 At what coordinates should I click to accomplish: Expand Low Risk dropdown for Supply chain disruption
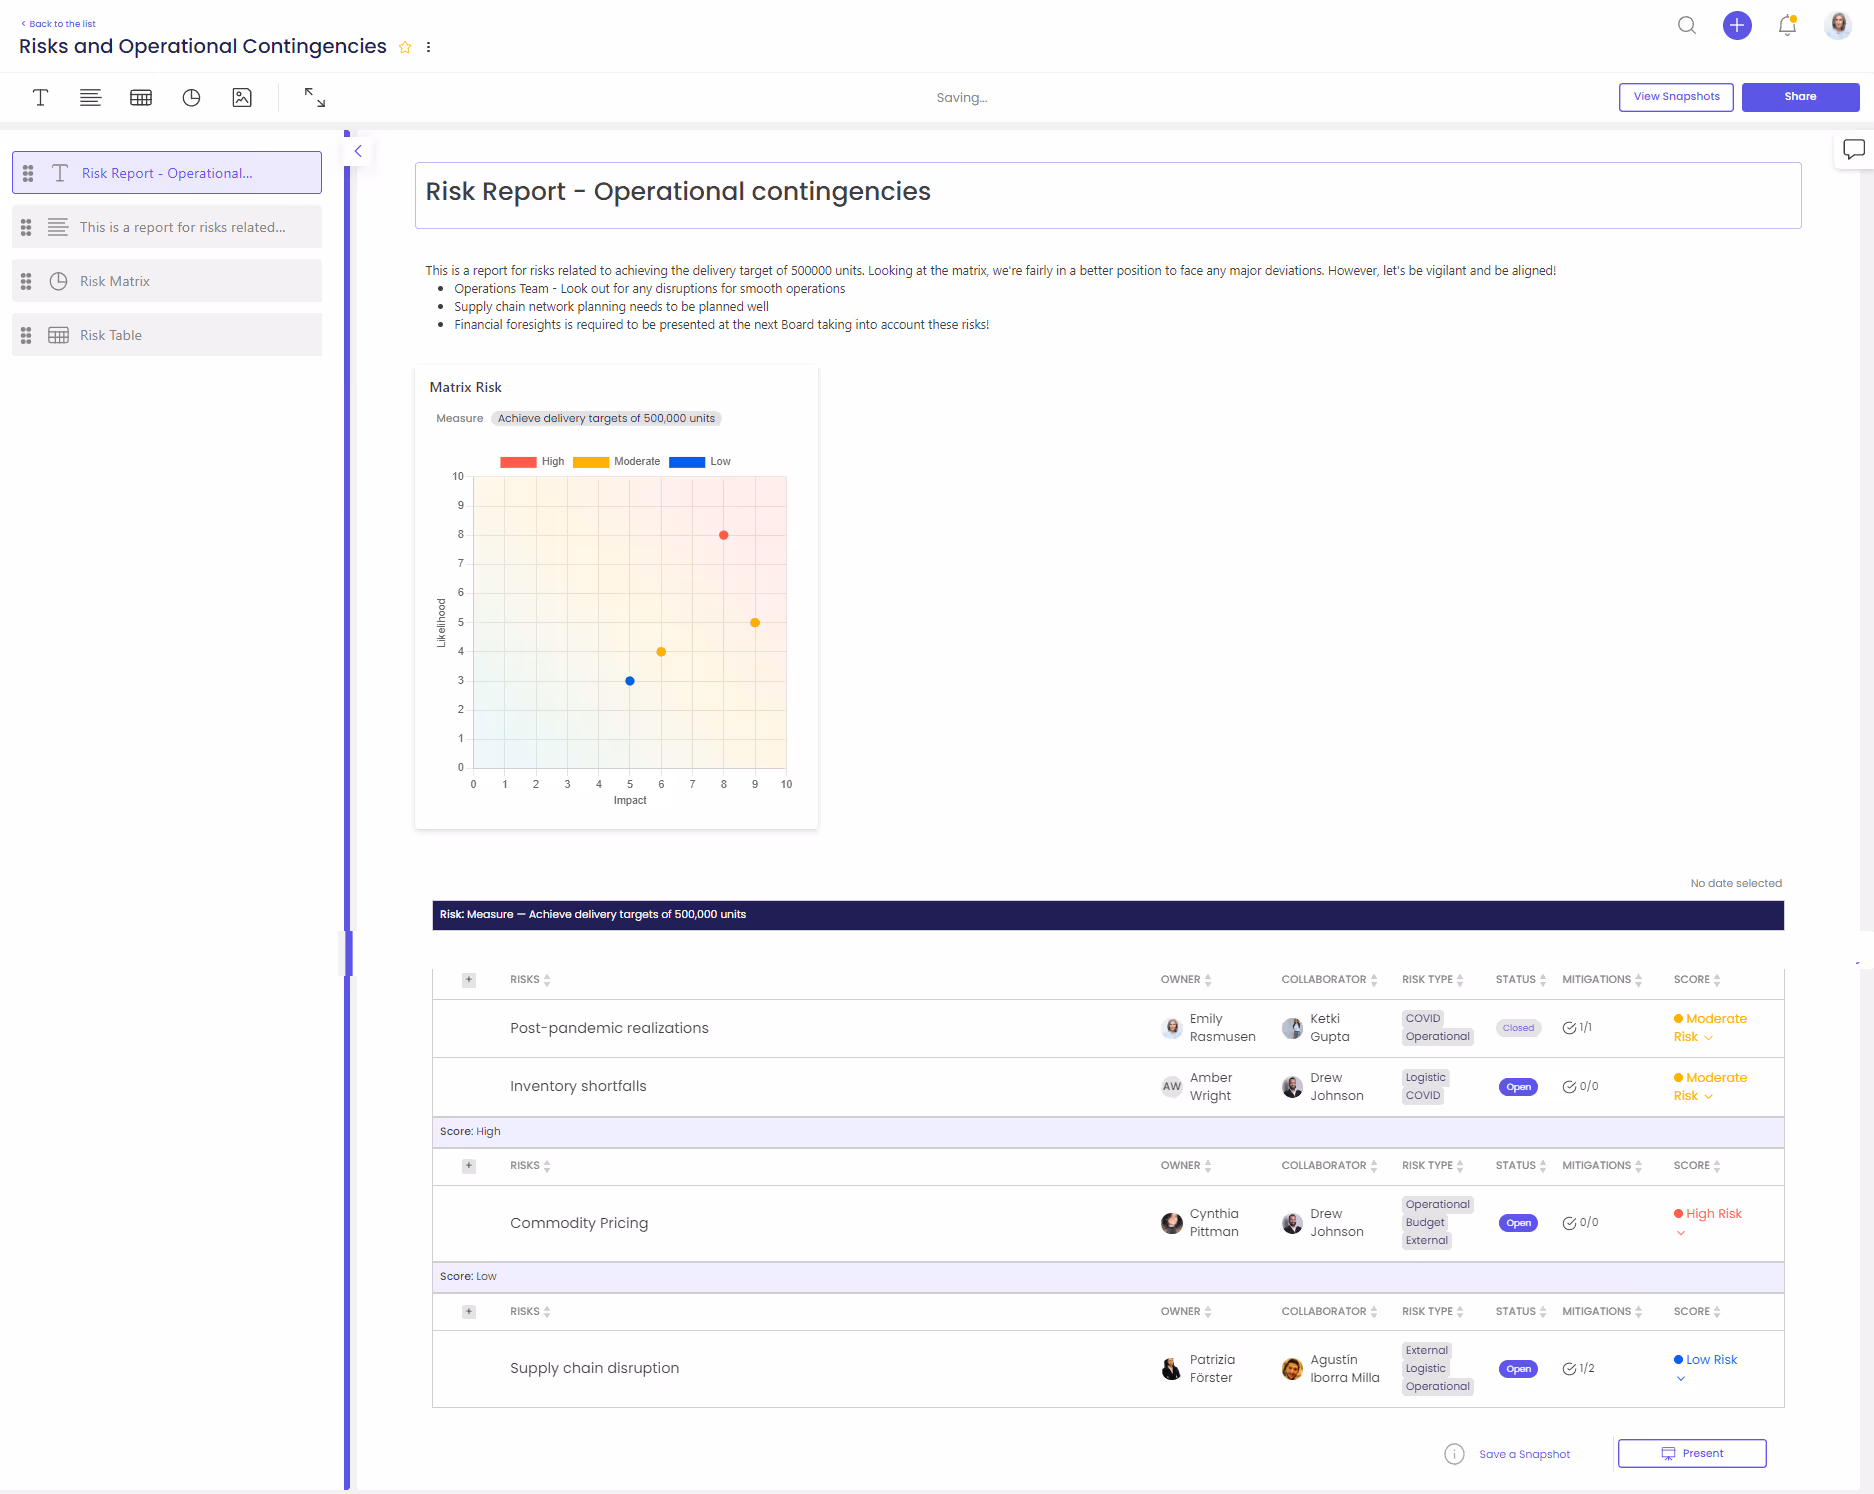click(1680, 1378)
